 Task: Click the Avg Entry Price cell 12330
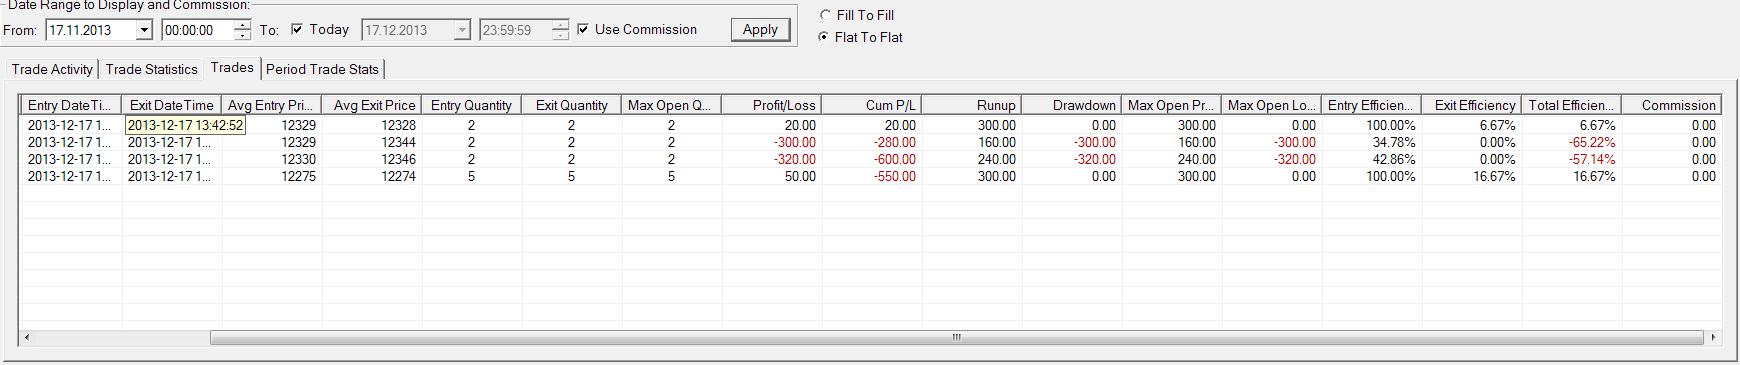pyautogui.click(x=271, y=160)
